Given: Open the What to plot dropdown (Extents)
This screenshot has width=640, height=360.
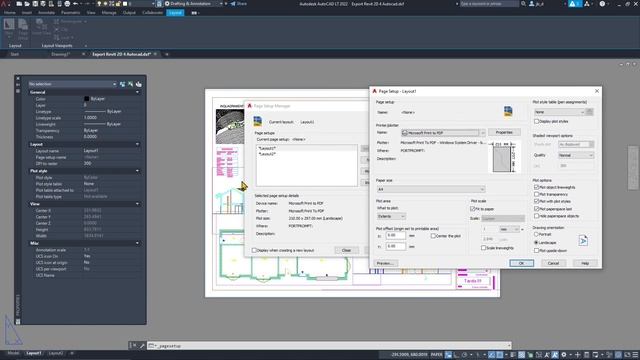Looking at the screenshot, I should tap(391, 216).
